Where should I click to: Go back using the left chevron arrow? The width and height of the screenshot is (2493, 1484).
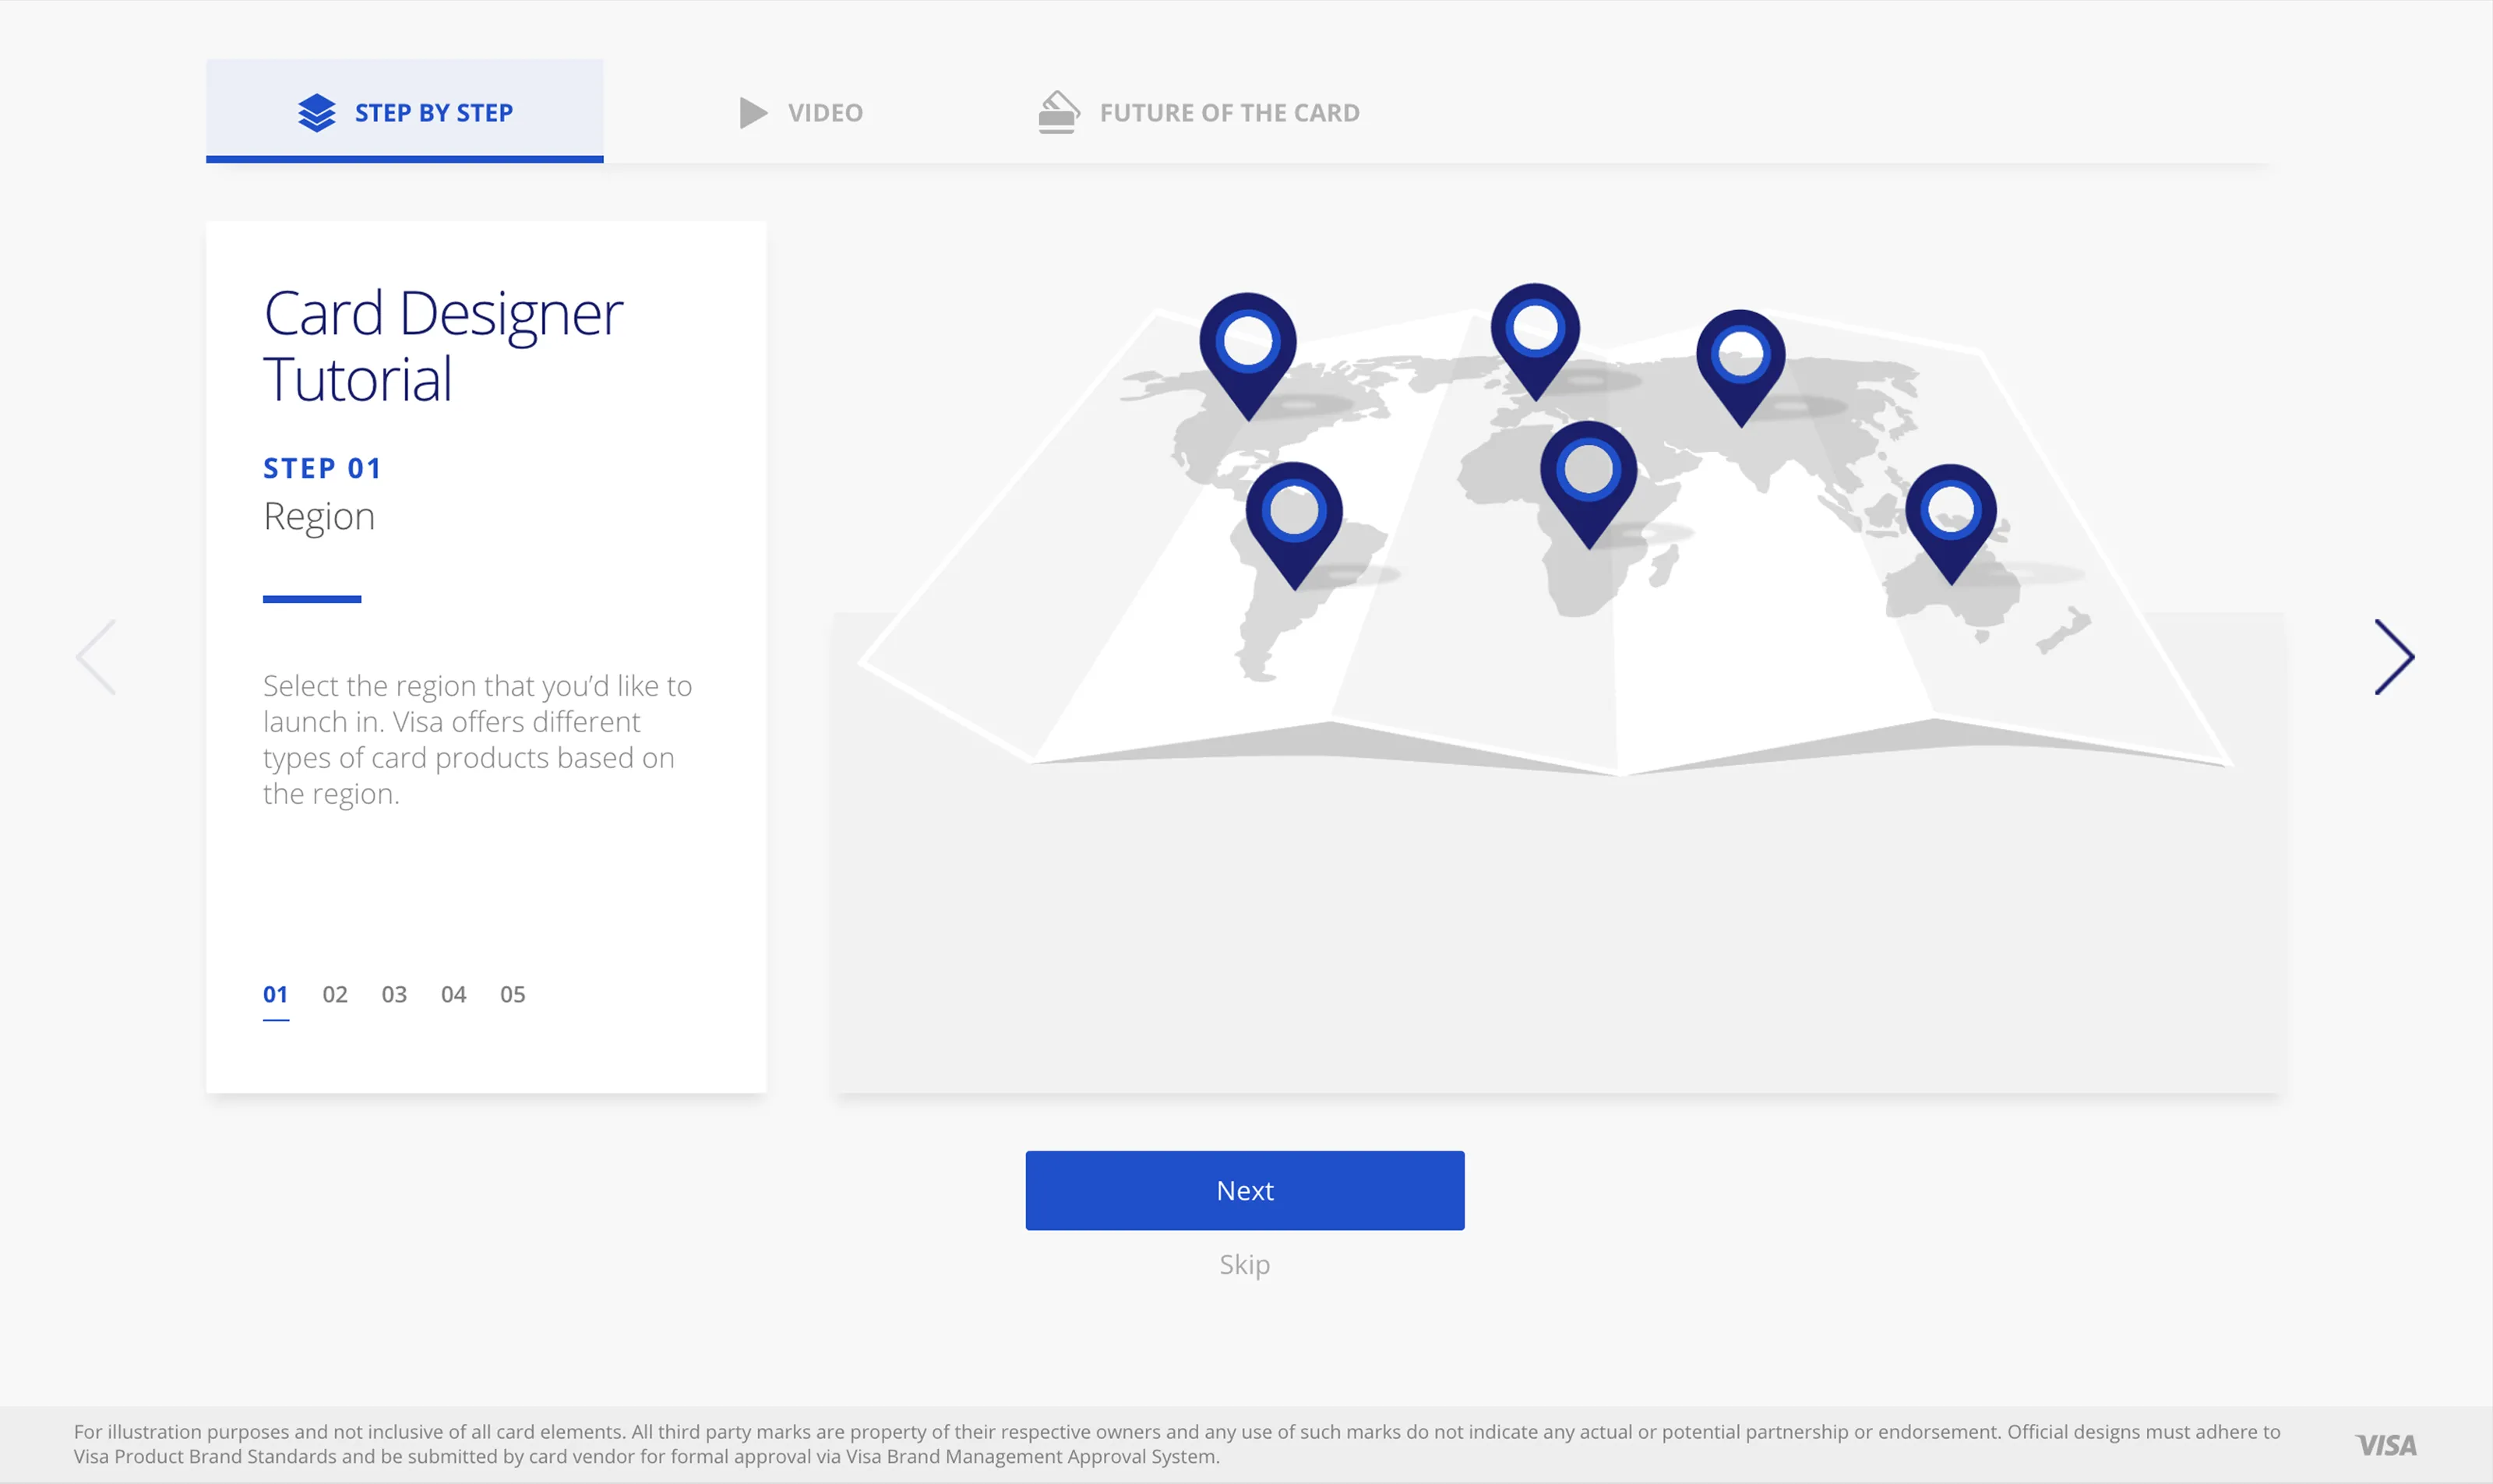click(x=96, y=656)
